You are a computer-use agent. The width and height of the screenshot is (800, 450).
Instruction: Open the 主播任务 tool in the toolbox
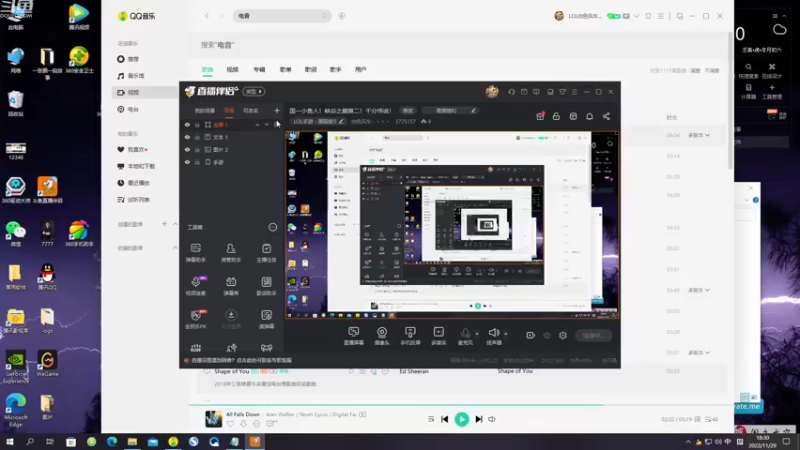(266, 253)
